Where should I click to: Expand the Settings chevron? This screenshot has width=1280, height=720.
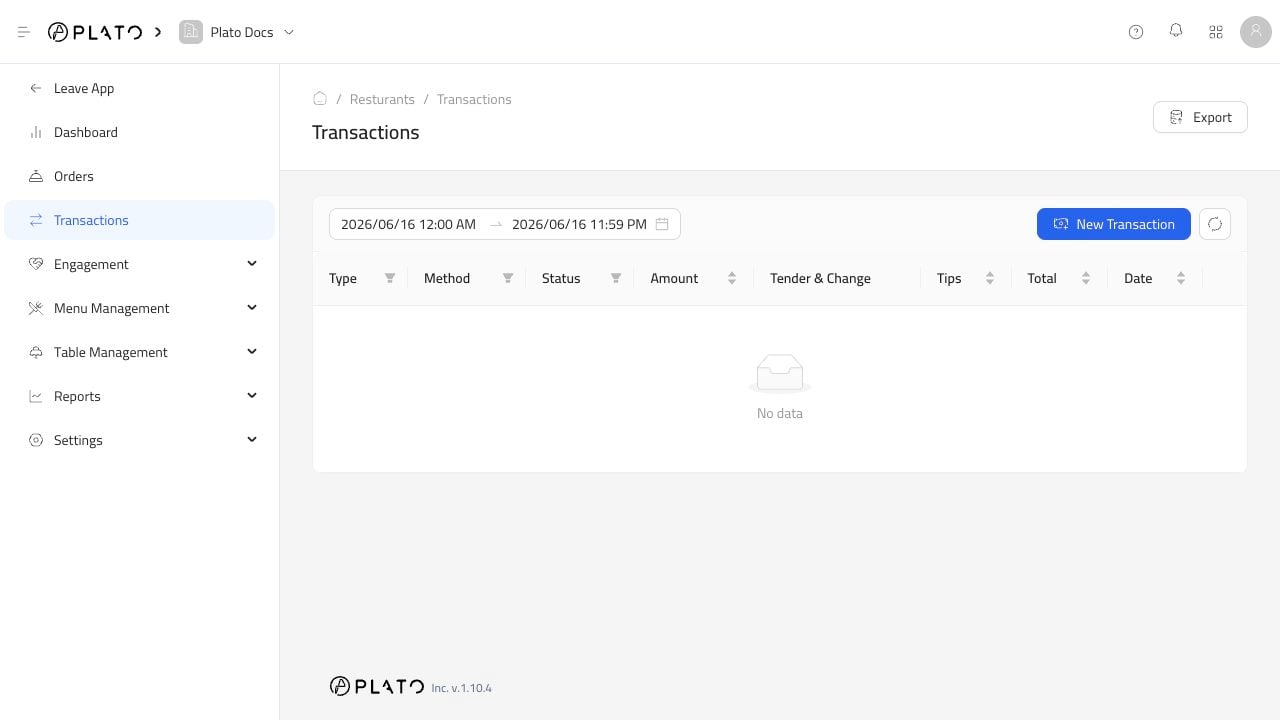(252, 440)
